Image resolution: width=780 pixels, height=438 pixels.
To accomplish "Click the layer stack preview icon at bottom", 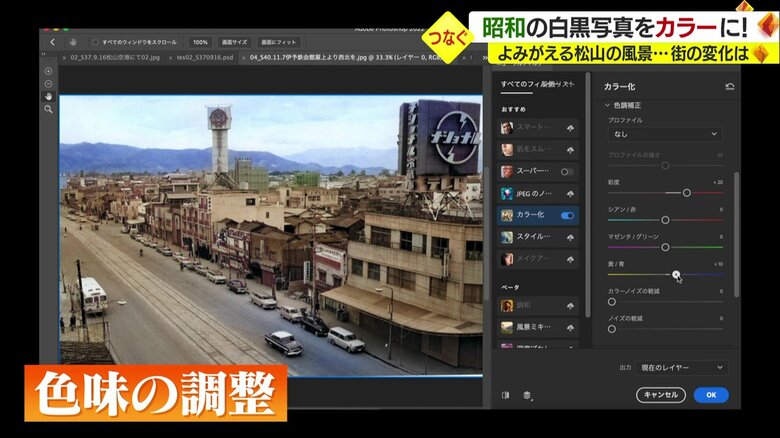I will point(527,395).
